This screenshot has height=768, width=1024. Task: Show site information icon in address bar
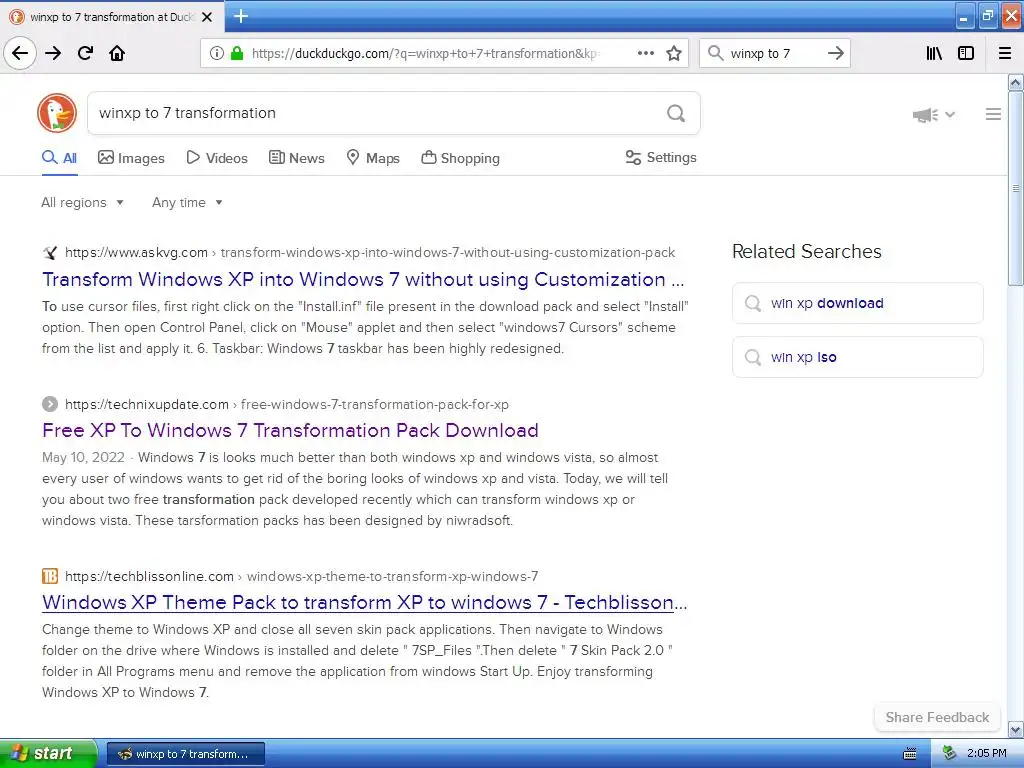[216, 53]
